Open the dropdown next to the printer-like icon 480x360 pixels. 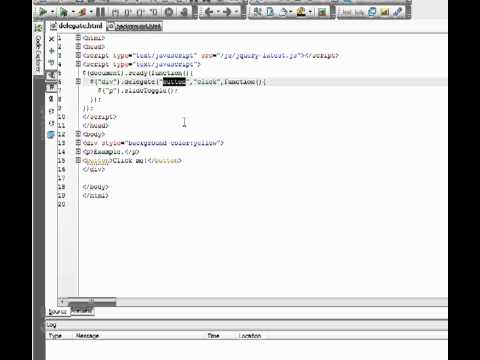(291, 12)
